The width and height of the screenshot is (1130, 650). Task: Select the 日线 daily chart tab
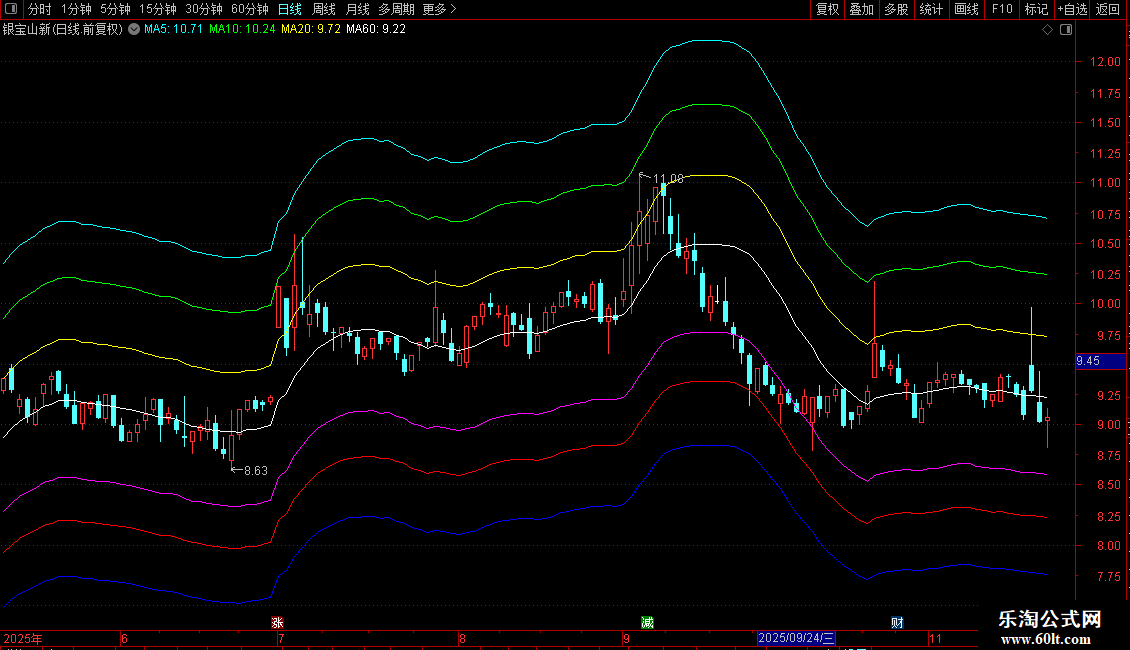(290, 9)
